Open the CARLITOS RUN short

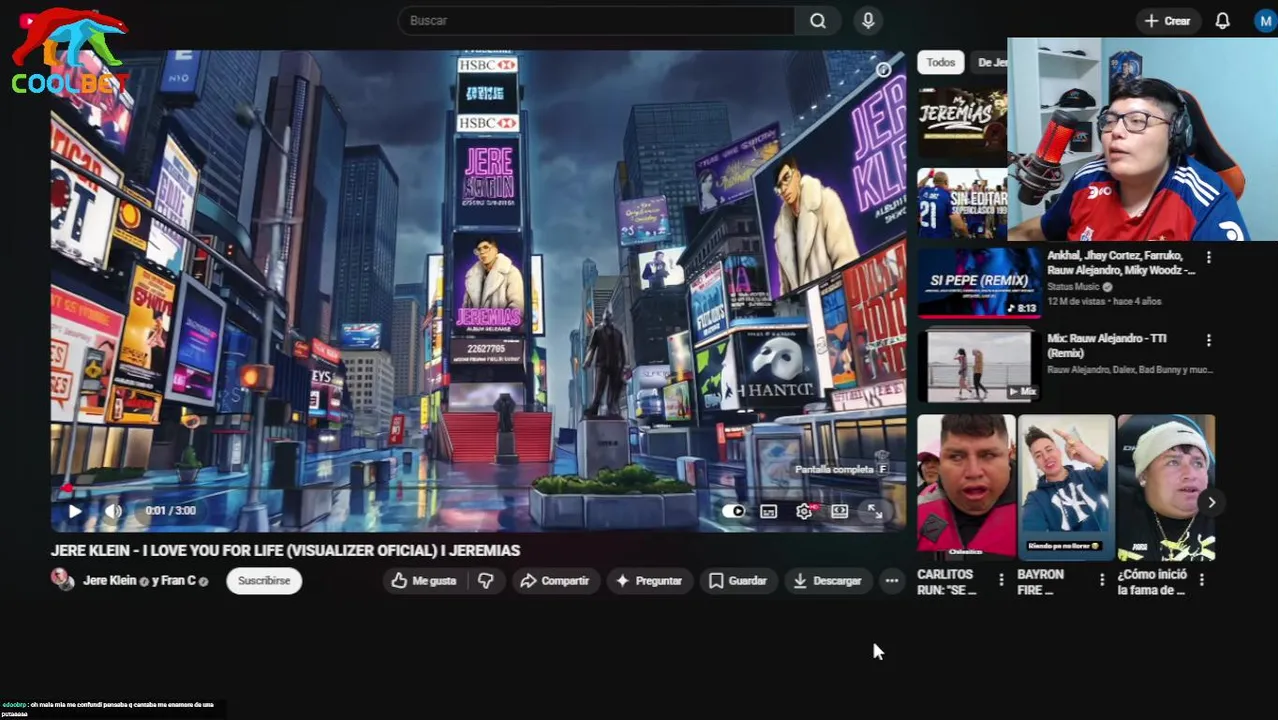tap(966, 487)
